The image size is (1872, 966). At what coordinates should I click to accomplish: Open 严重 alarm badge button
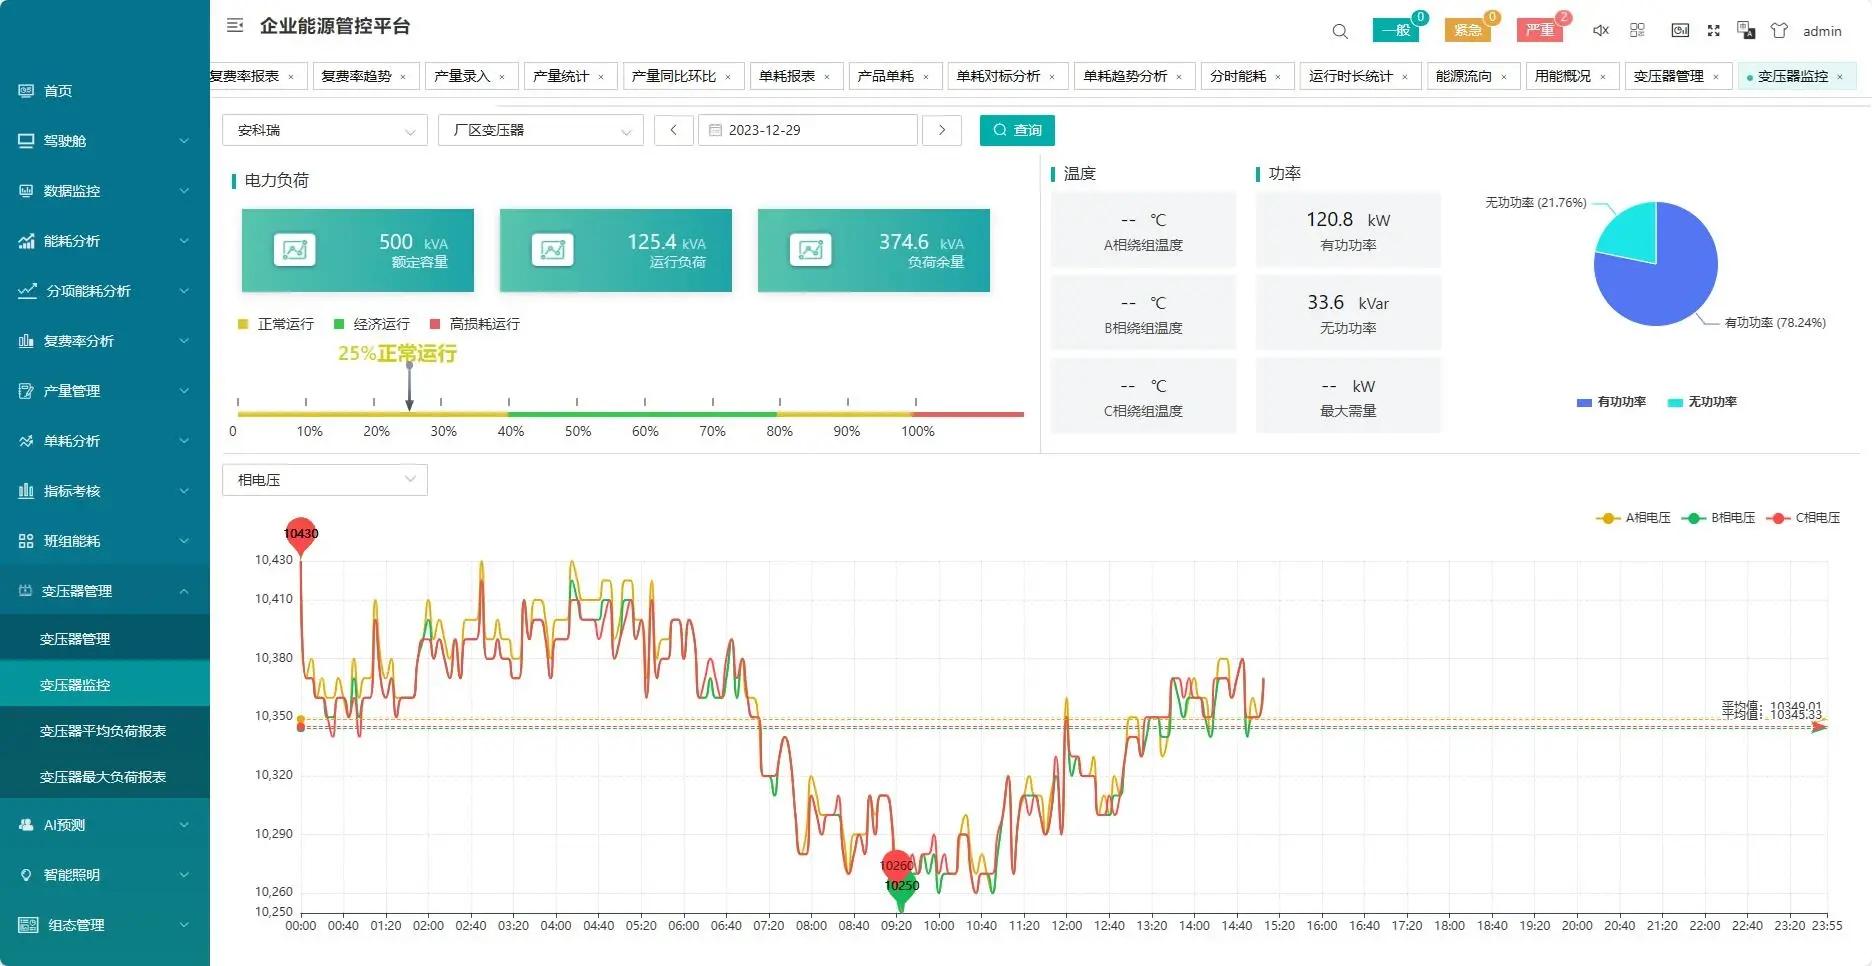1540,30
